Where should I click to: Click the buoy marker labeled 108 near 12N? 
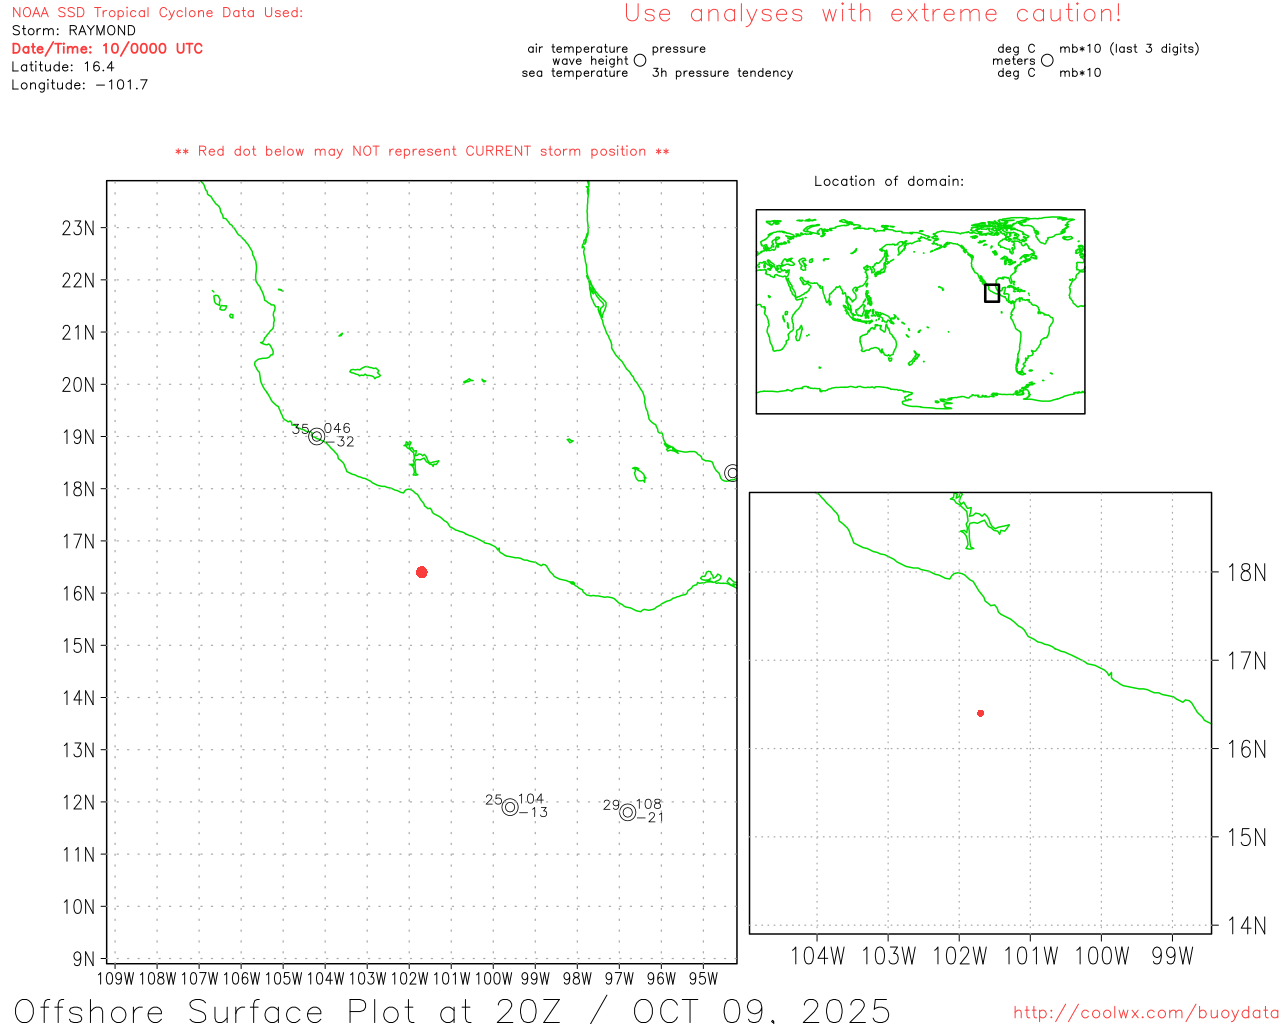click(x=628, y=812)
